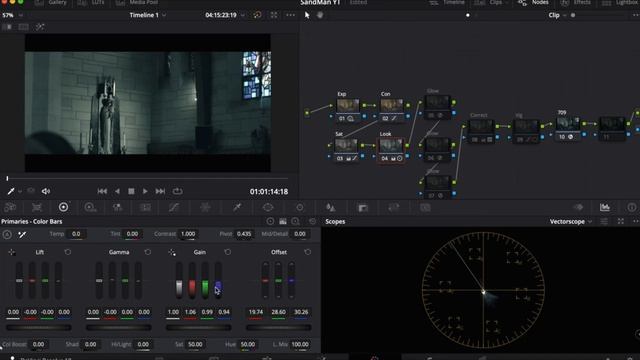Click the auto balance icon
Screen dimensions: 640x360
click(7, 234)
